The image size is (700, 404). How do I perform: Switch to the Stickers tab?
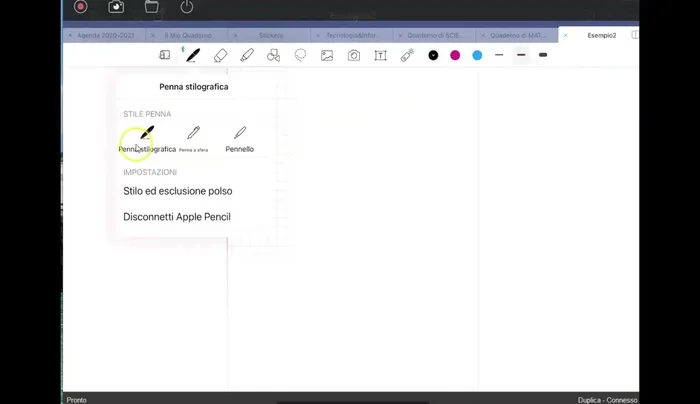pyautogui.click(x=271, y=35)
